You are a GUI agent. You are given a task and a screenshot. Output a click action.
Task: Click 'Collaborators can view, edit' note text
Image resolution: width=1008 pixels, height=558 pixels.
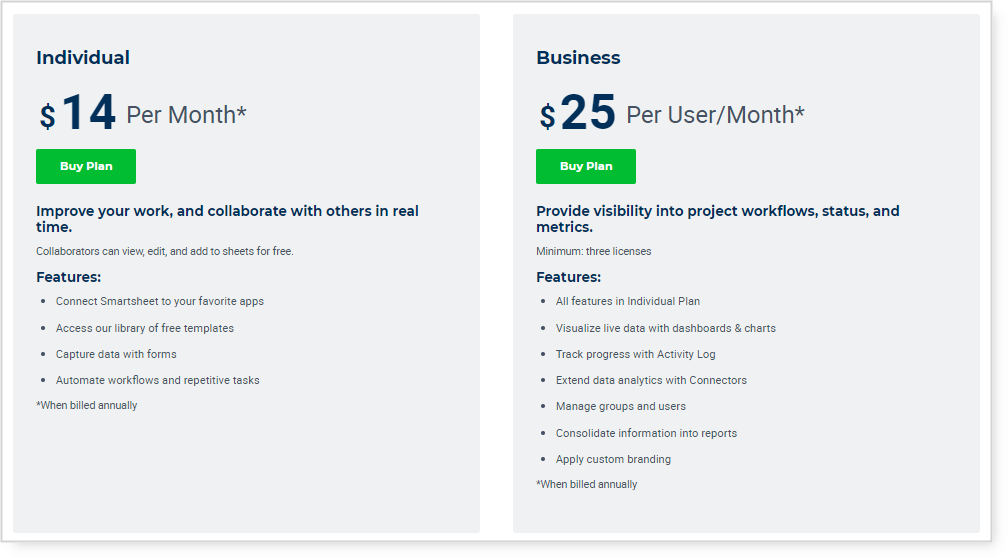click(x=165, y=251)
